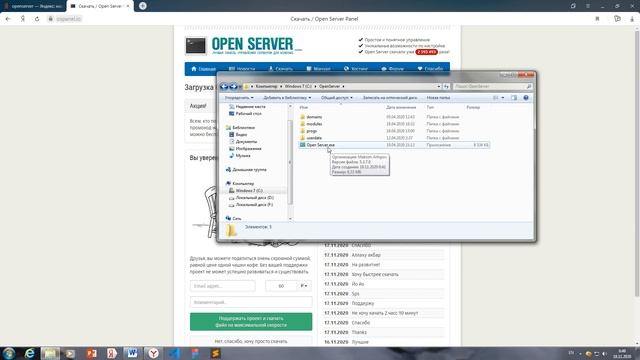Open the progs folder

coord(311,131)
